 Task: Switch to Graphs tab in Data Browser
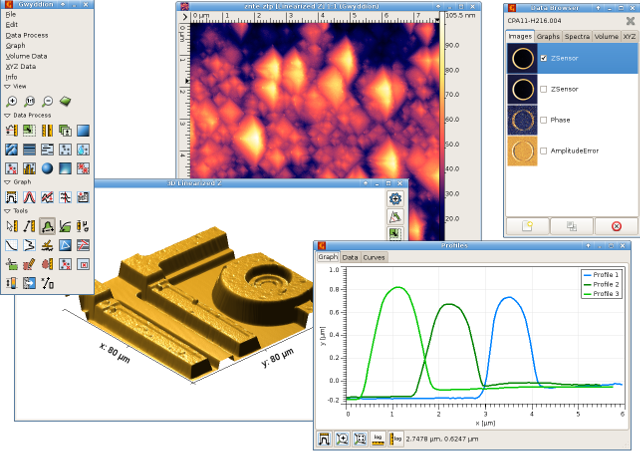click(x=548, y=36)
